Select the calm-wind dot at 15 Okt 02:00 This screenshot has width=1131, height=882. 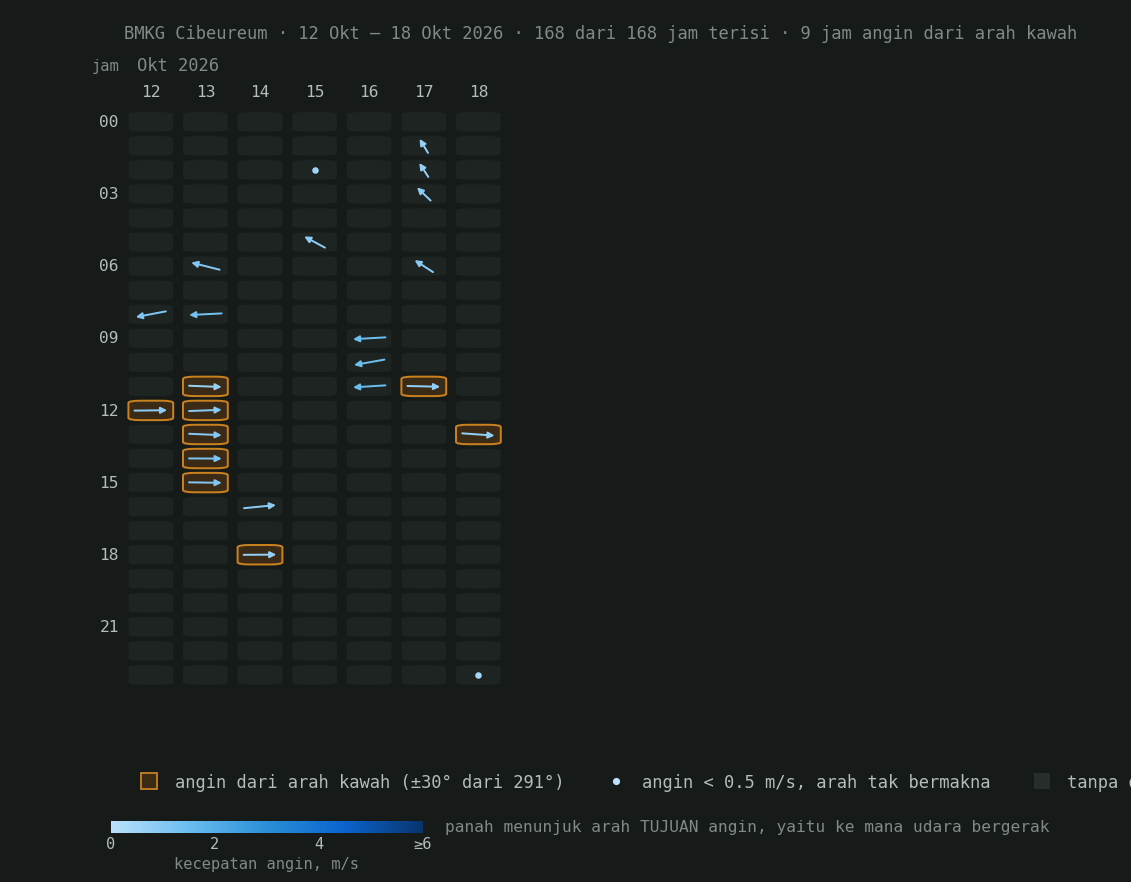[315, 170]
